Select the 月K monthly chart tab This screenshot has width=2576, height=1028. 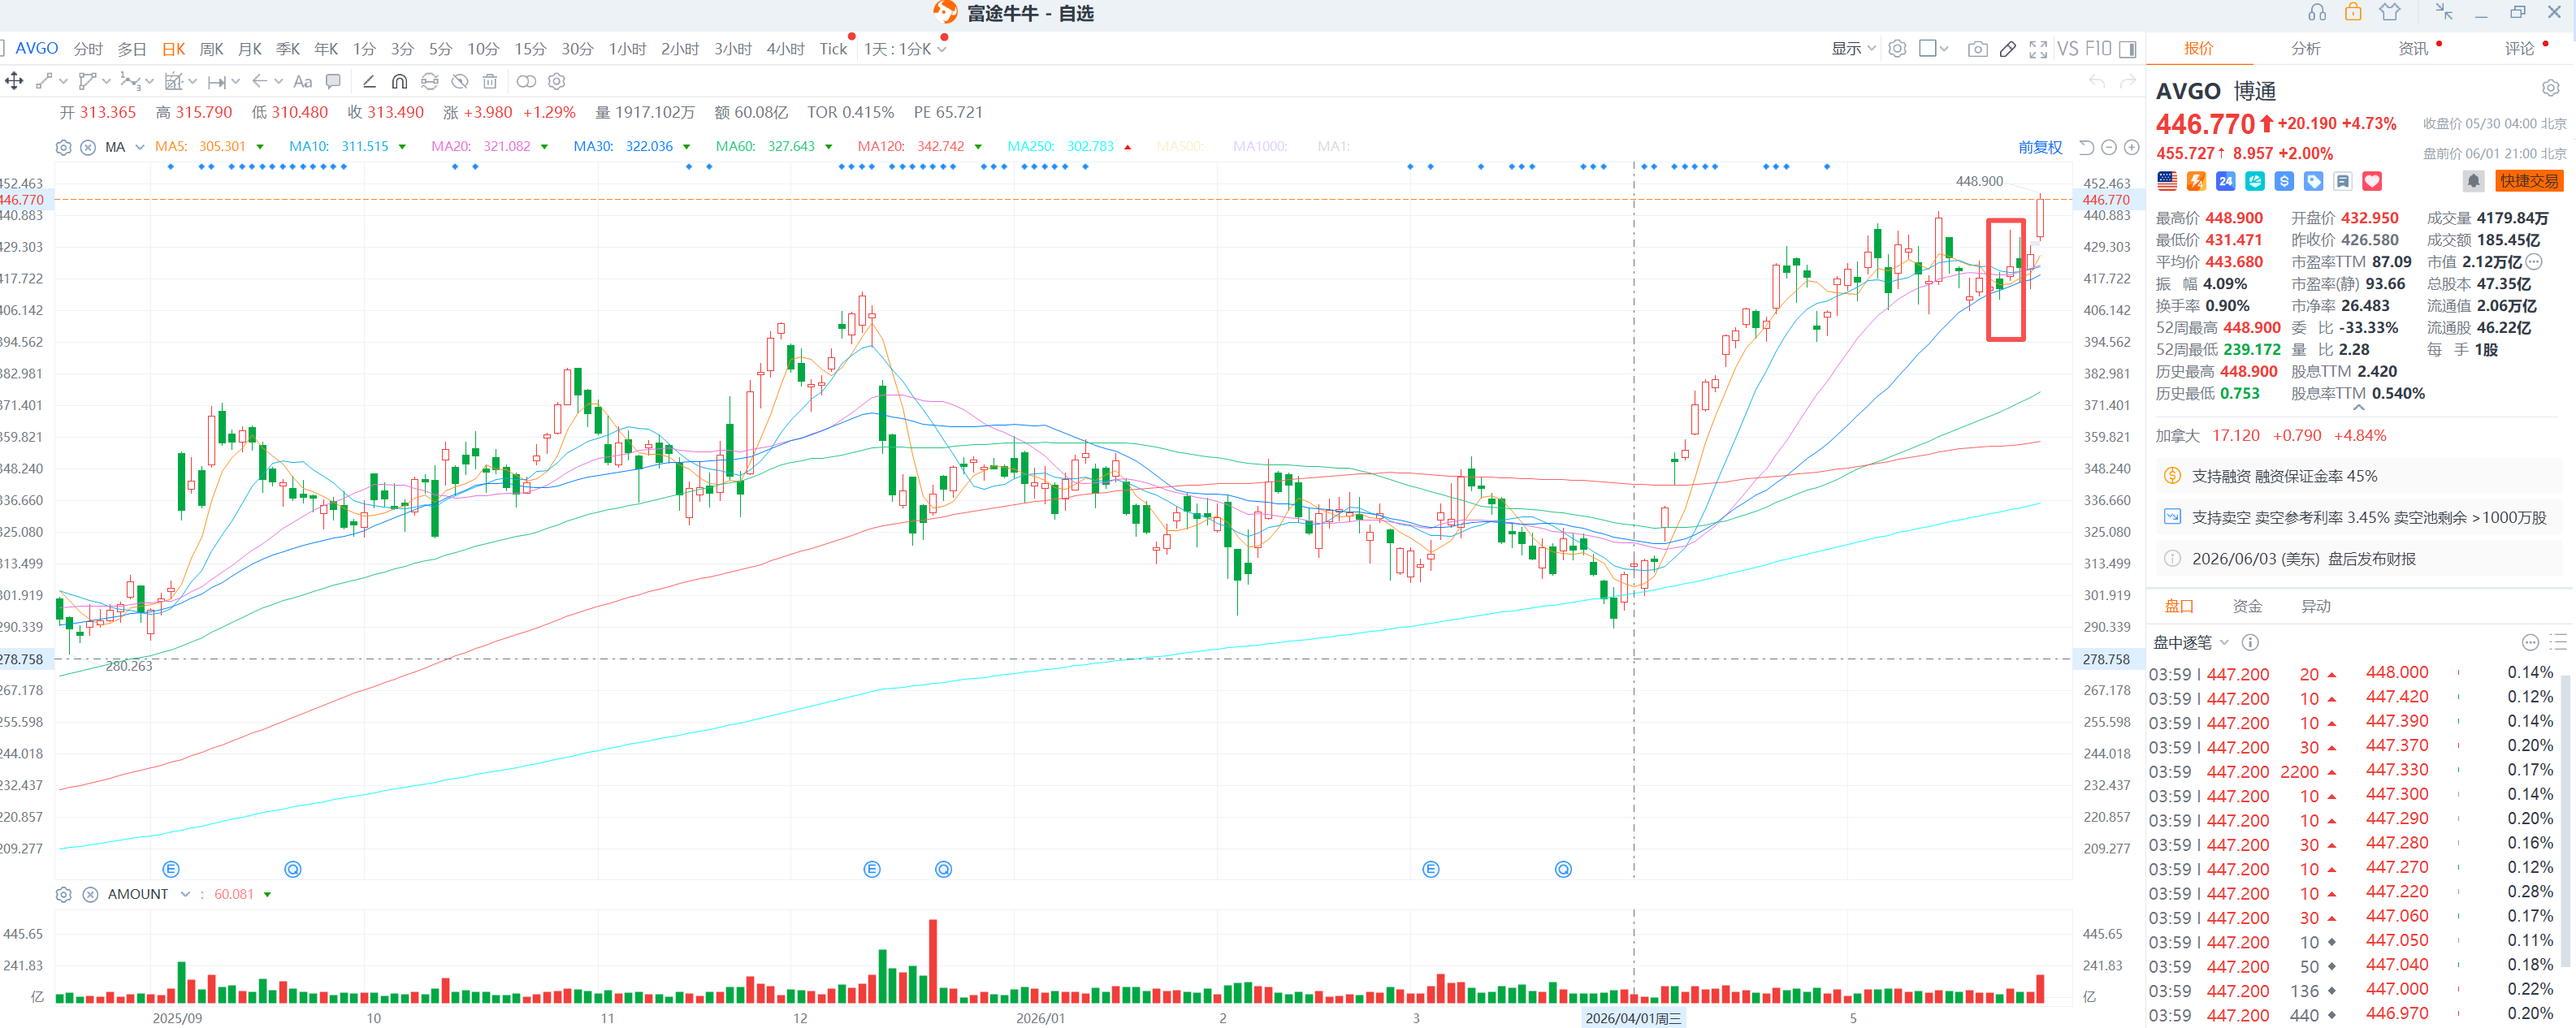pos(250,49)
